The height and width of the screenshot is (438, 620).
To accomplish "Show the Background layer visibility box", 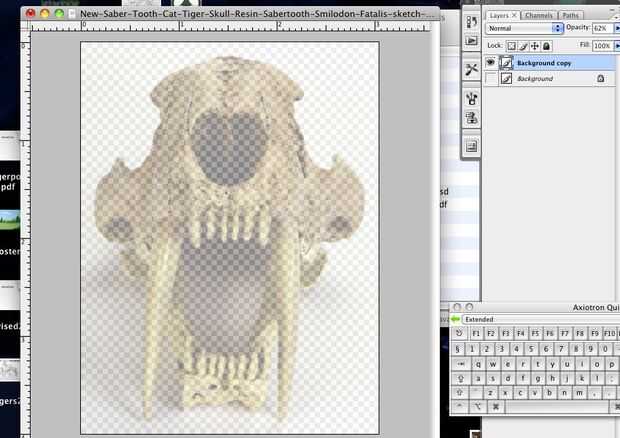I will (x=491, y=78).
